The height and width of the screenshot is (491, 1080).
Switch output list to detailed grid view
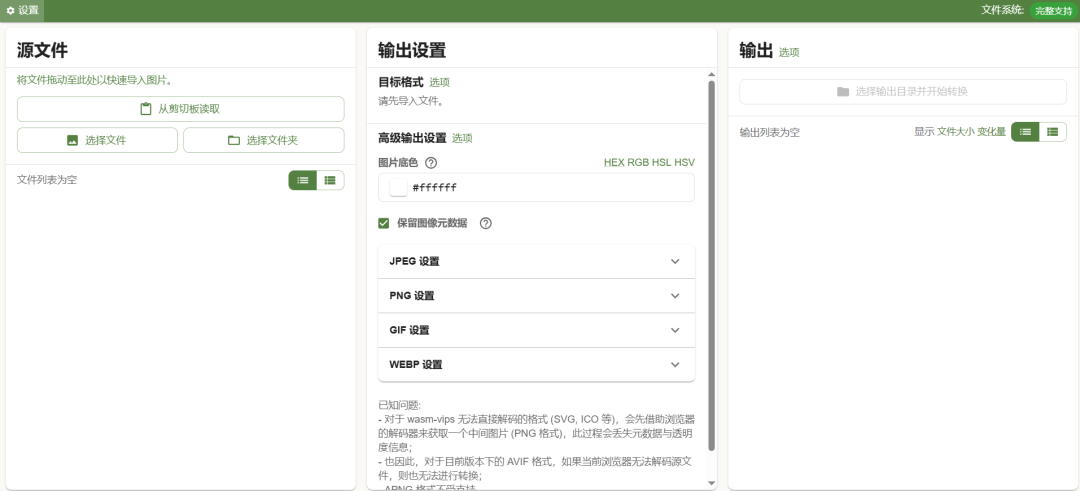pos(1052,132)
